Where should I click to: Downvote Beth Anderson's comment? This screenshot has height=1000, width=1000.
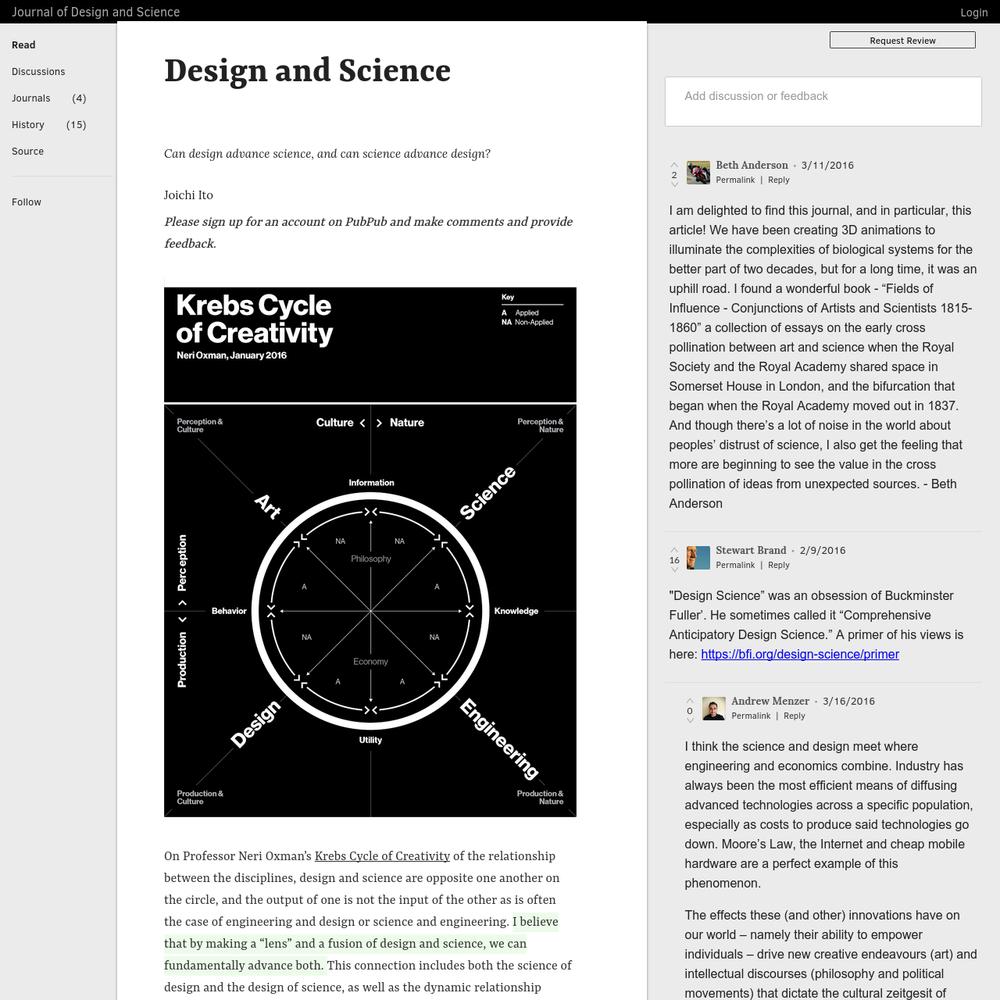[674, 185]
